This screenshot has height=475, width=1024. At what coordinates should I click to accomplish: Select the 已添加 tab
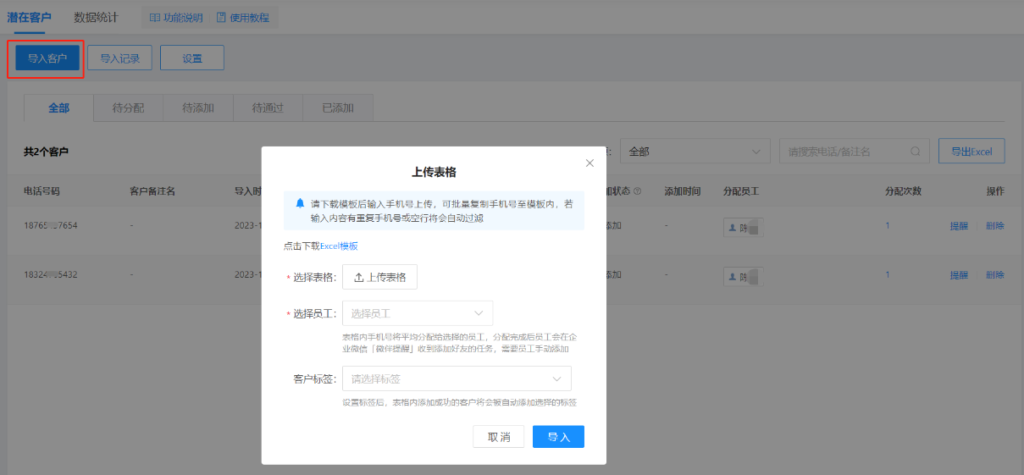click(x=338, y=108)
